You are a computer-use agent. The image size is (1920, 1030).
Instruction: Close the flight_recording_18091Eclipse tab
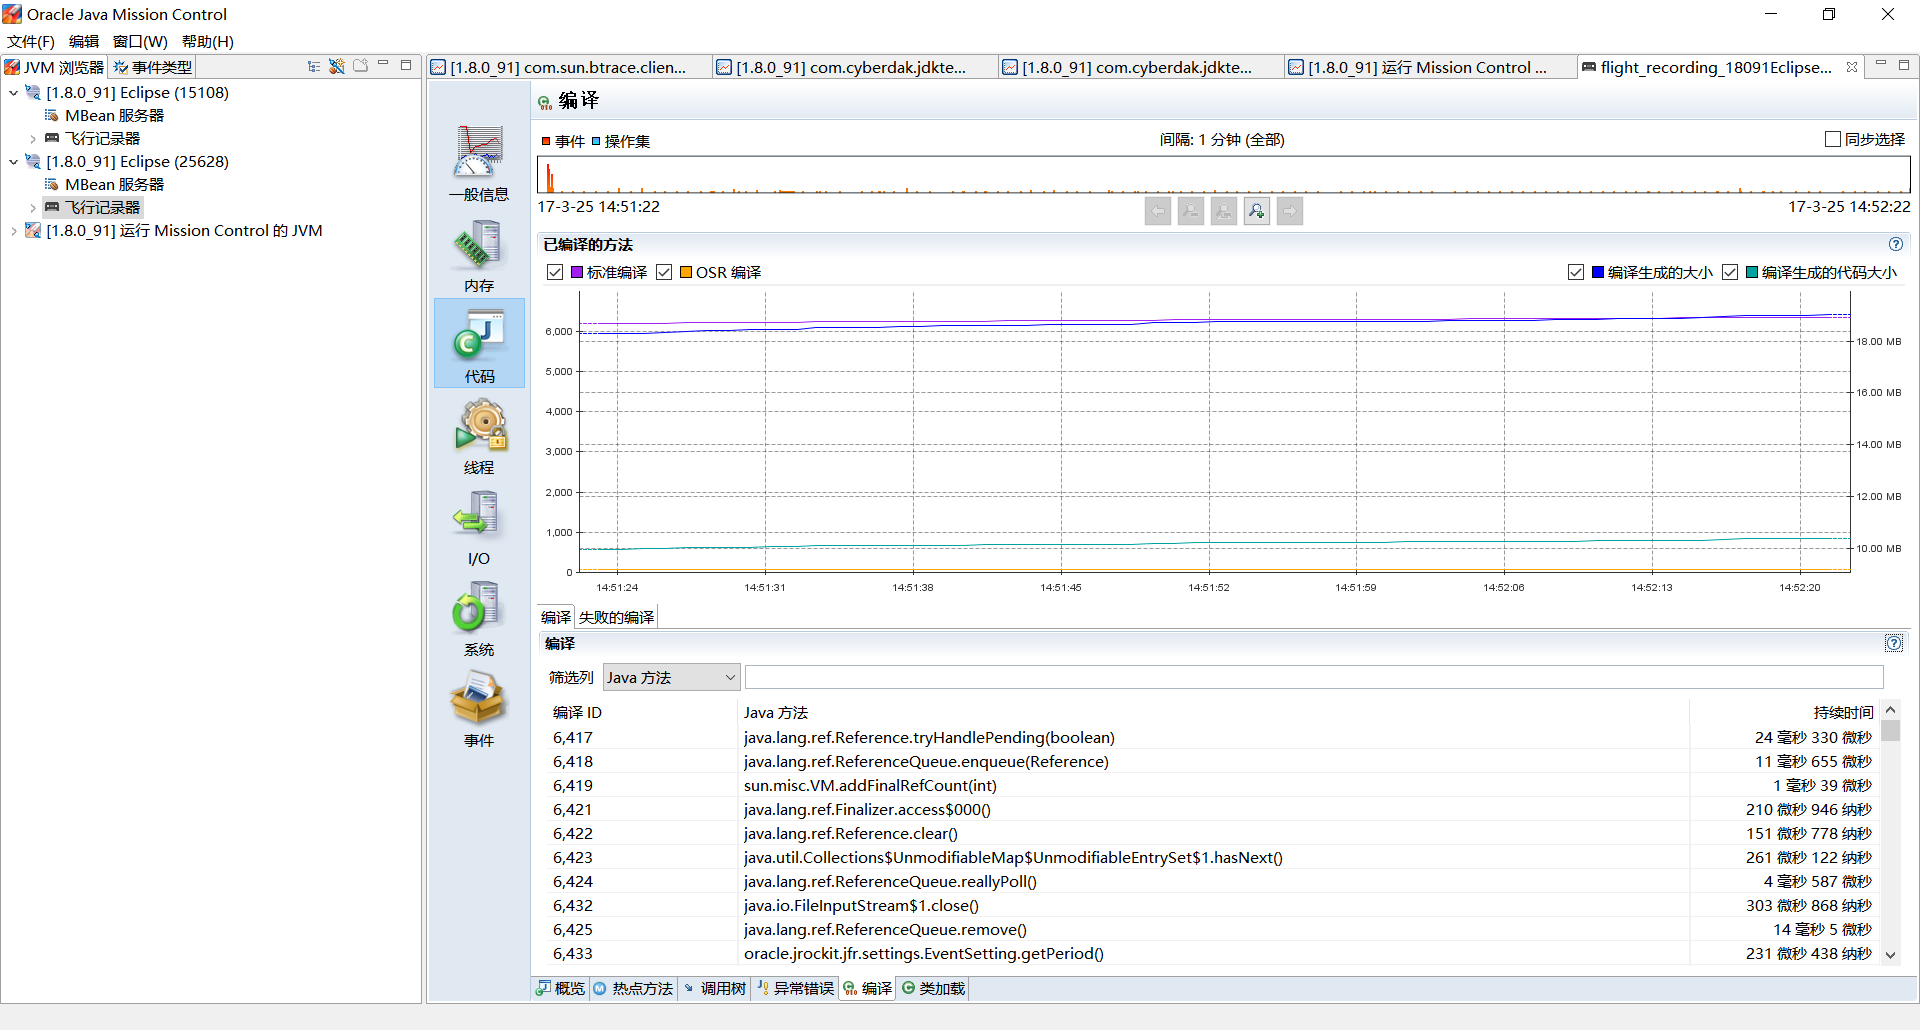coord(1852,67)
